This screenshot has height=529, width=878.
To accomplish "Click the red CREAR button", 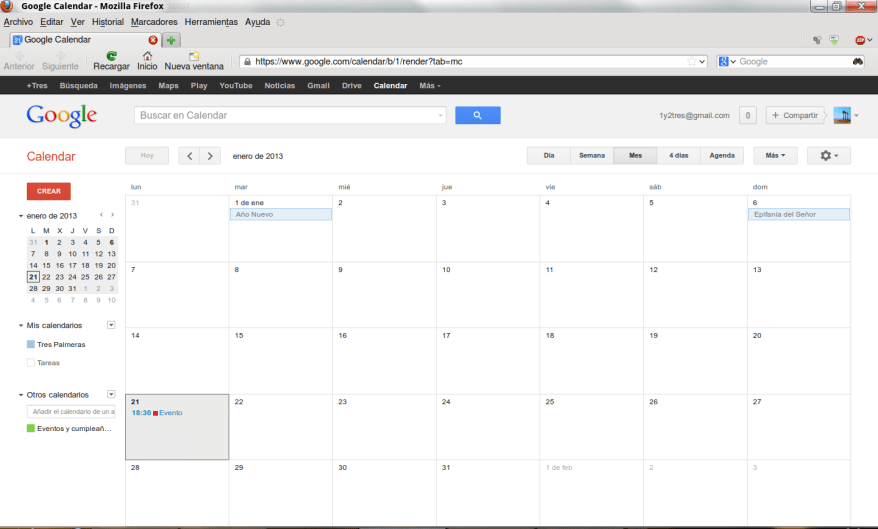I will point(49,191).
